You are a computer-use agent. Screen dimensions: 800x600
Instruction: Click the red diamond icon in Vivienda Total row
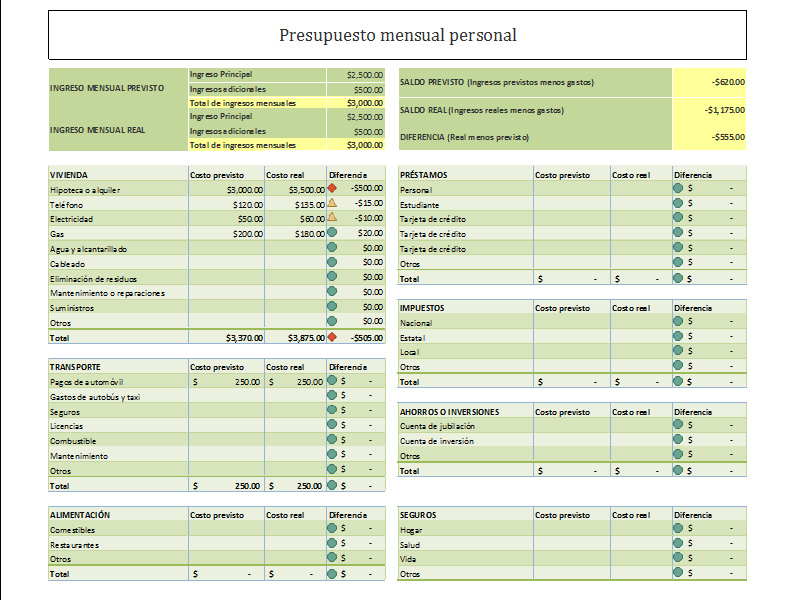[332, 337]
